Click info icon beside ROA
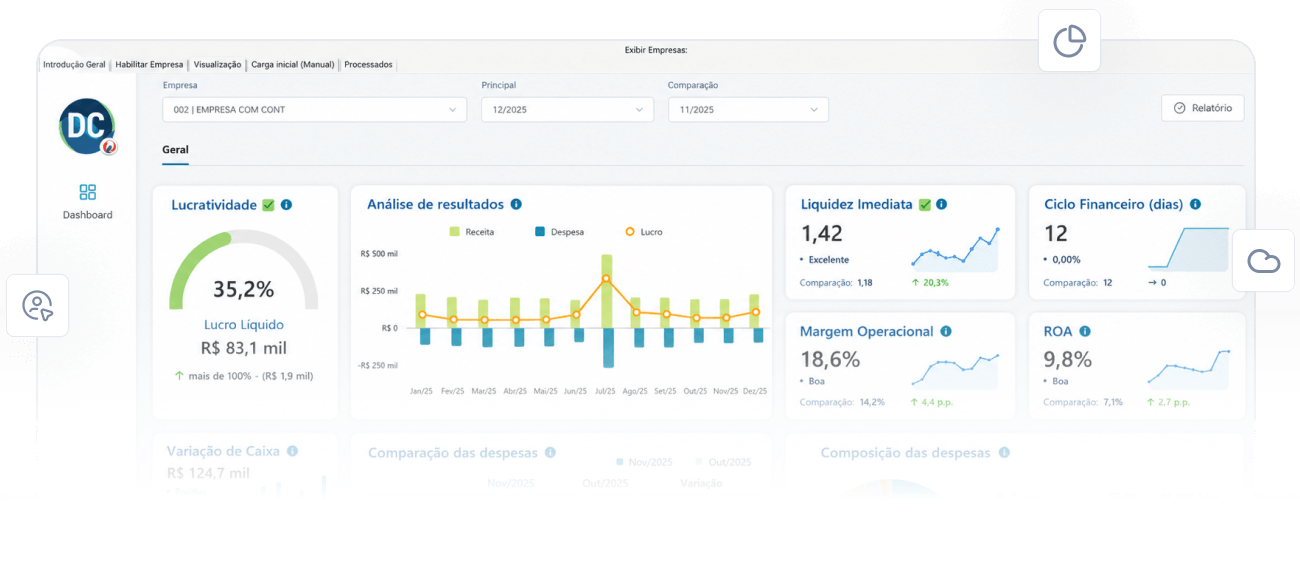The width and height of the screenshot is (1300, 572). pos(1085,331)
